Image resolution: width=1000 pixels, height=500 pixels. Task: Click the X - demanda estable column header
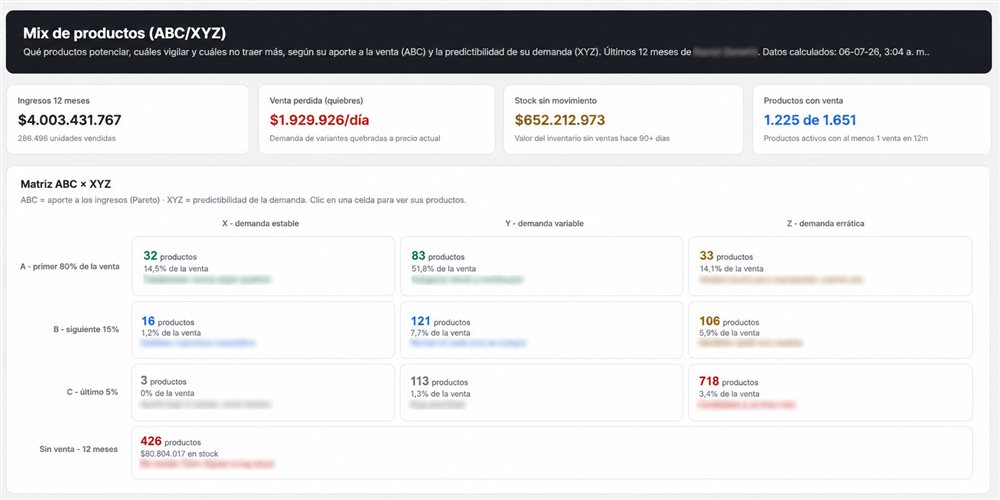coord(259,224)
